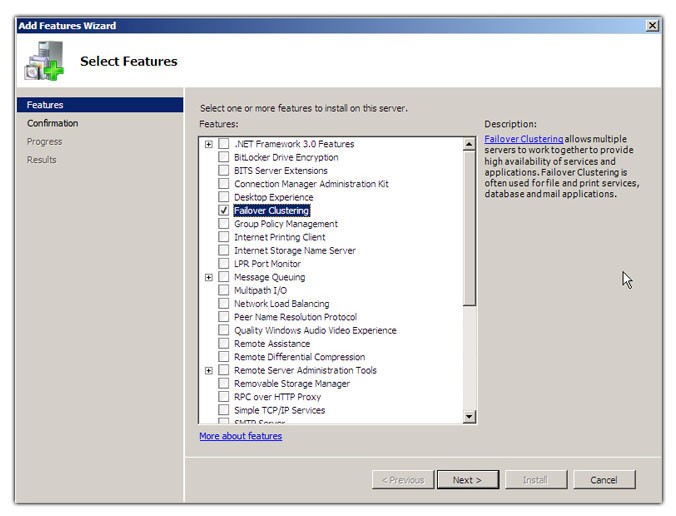Close the Add Features Wizard window
Image resolution: width=676 pixels, height=516 pixels.
point(653,25)
